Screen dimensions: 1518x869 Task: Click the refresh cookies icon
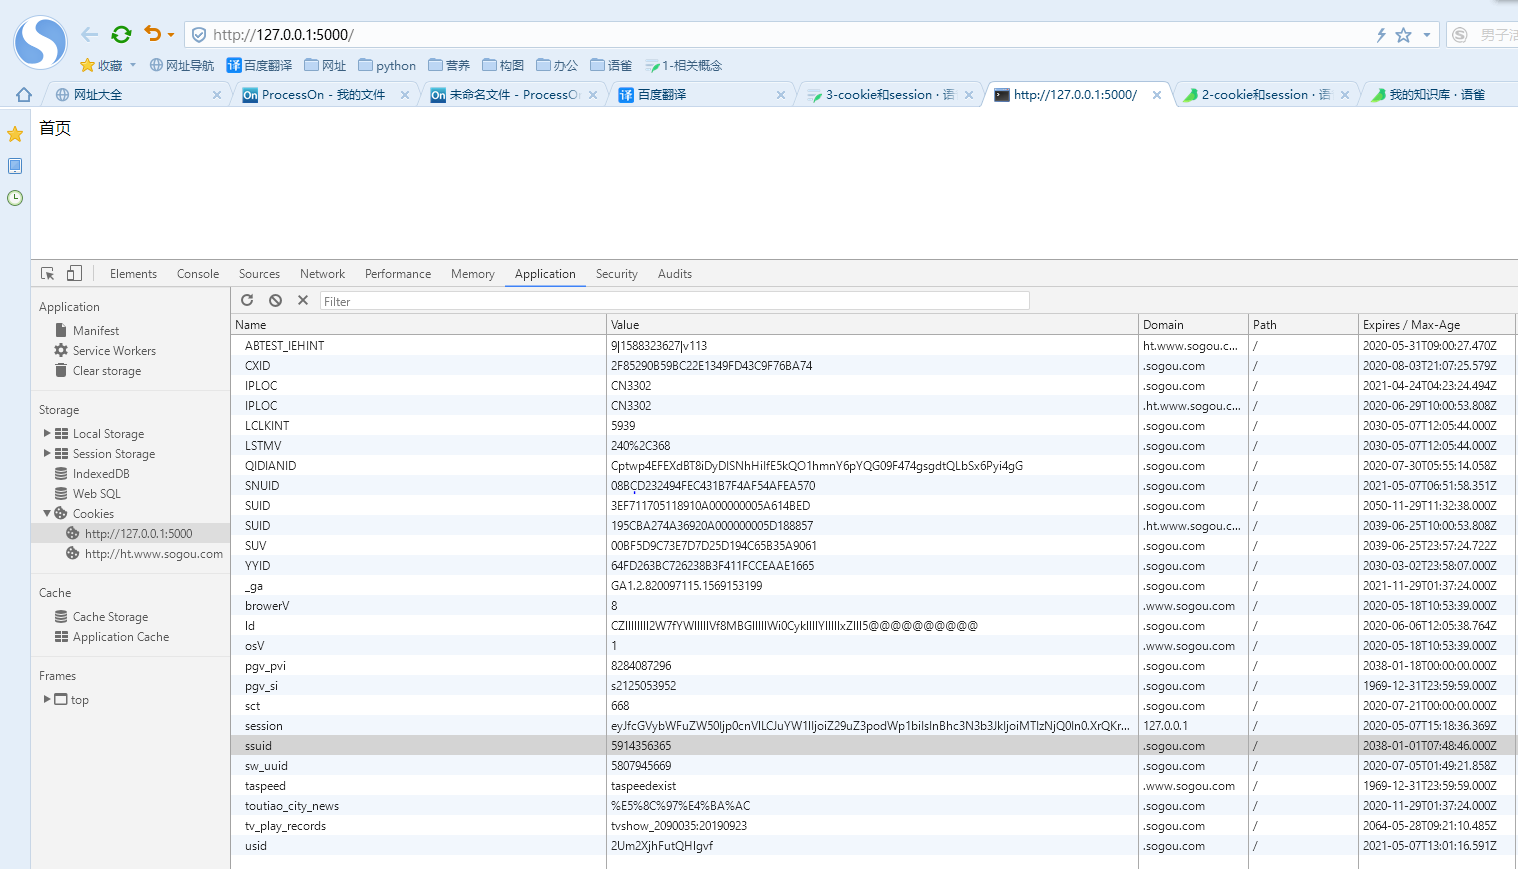(247, 300)
